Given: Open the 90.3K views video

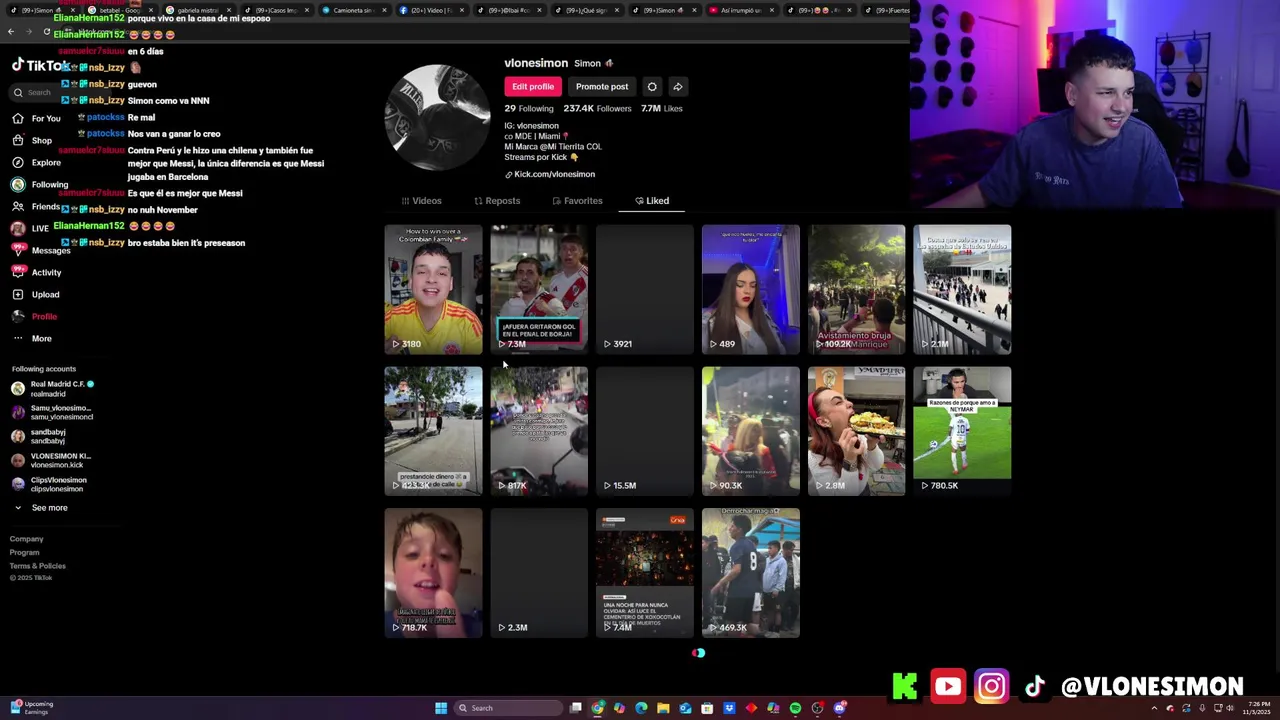Looking at the screenshot, I should [751, 431].
